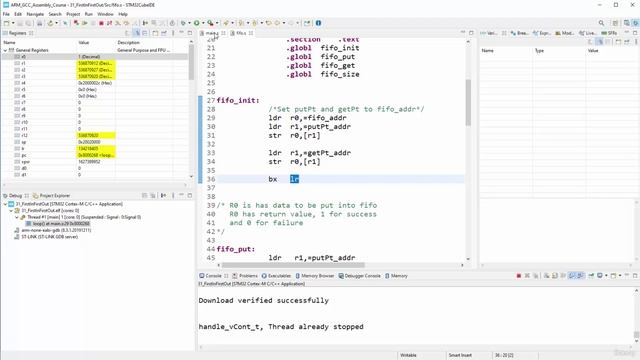Select the ST-LINK GDB server entry
Screen dimensions: 640x360
tap(46, 237)
